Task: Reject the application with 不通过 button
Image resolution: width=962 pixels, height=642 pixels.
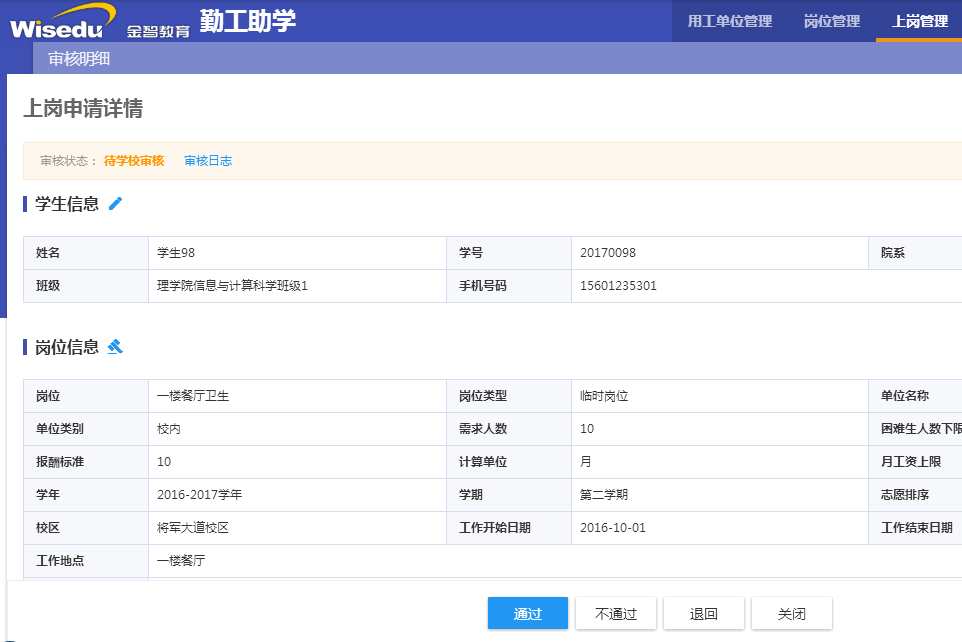Action: click(x=616, y=613)
